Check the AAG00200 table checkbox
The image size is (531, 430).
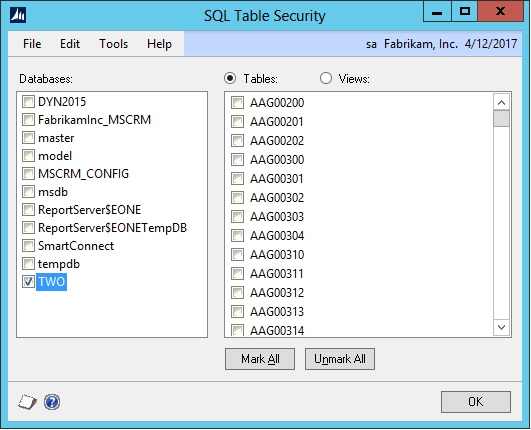pos(237,103)
